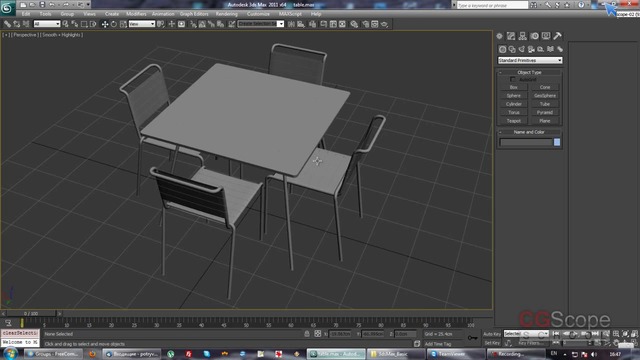Screen dimensions: 640x360
Task: Click the object color swatch
Action: click(x=557, y=142)
